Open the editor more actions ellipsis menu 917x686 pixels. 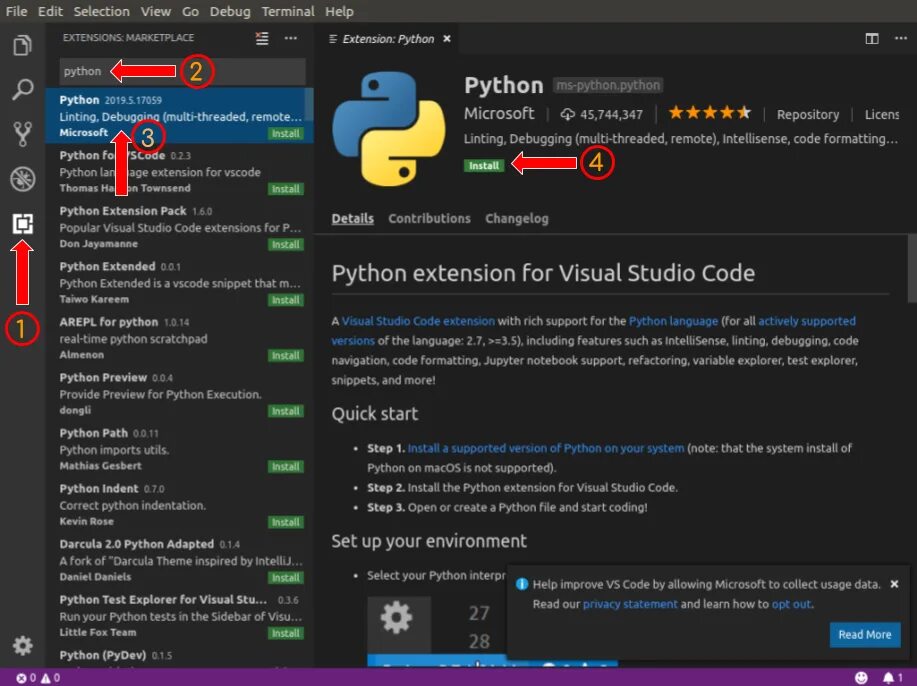coord(900,39)
